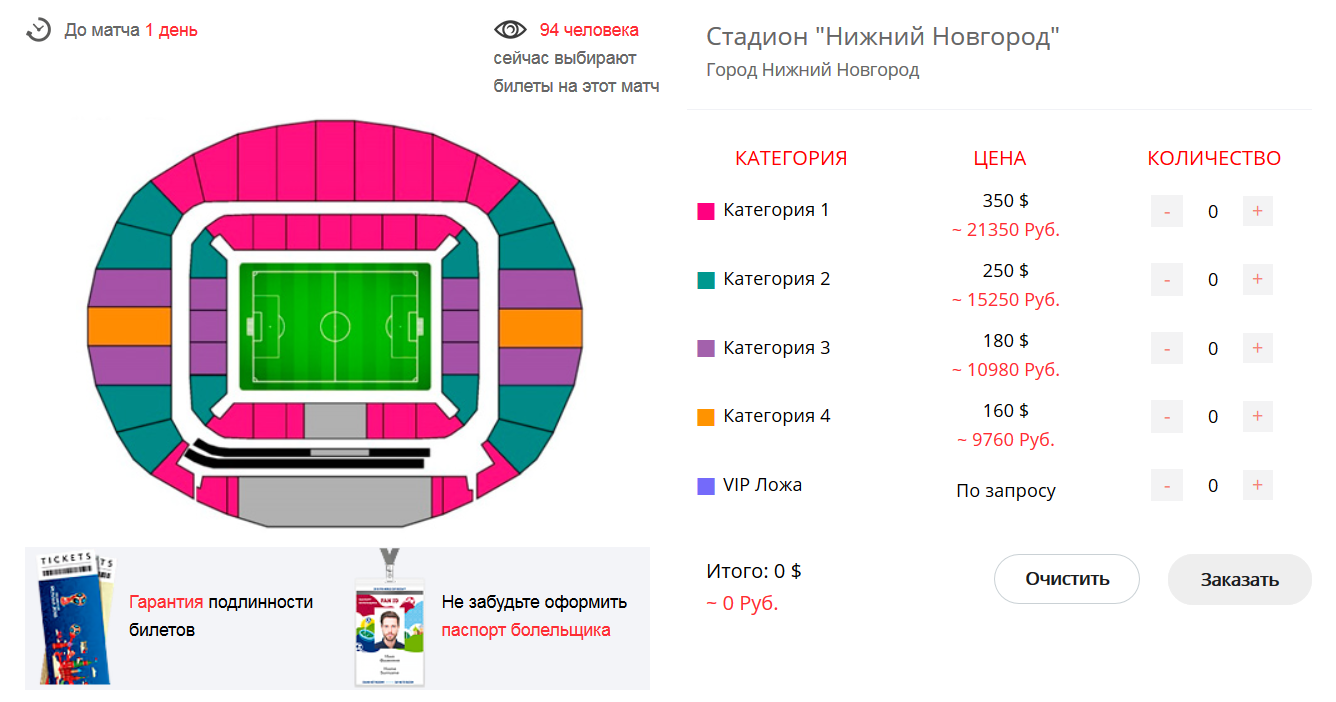Decrease Категория 1 ticket quantity

pyautogui.click(x=1167, y=211)
